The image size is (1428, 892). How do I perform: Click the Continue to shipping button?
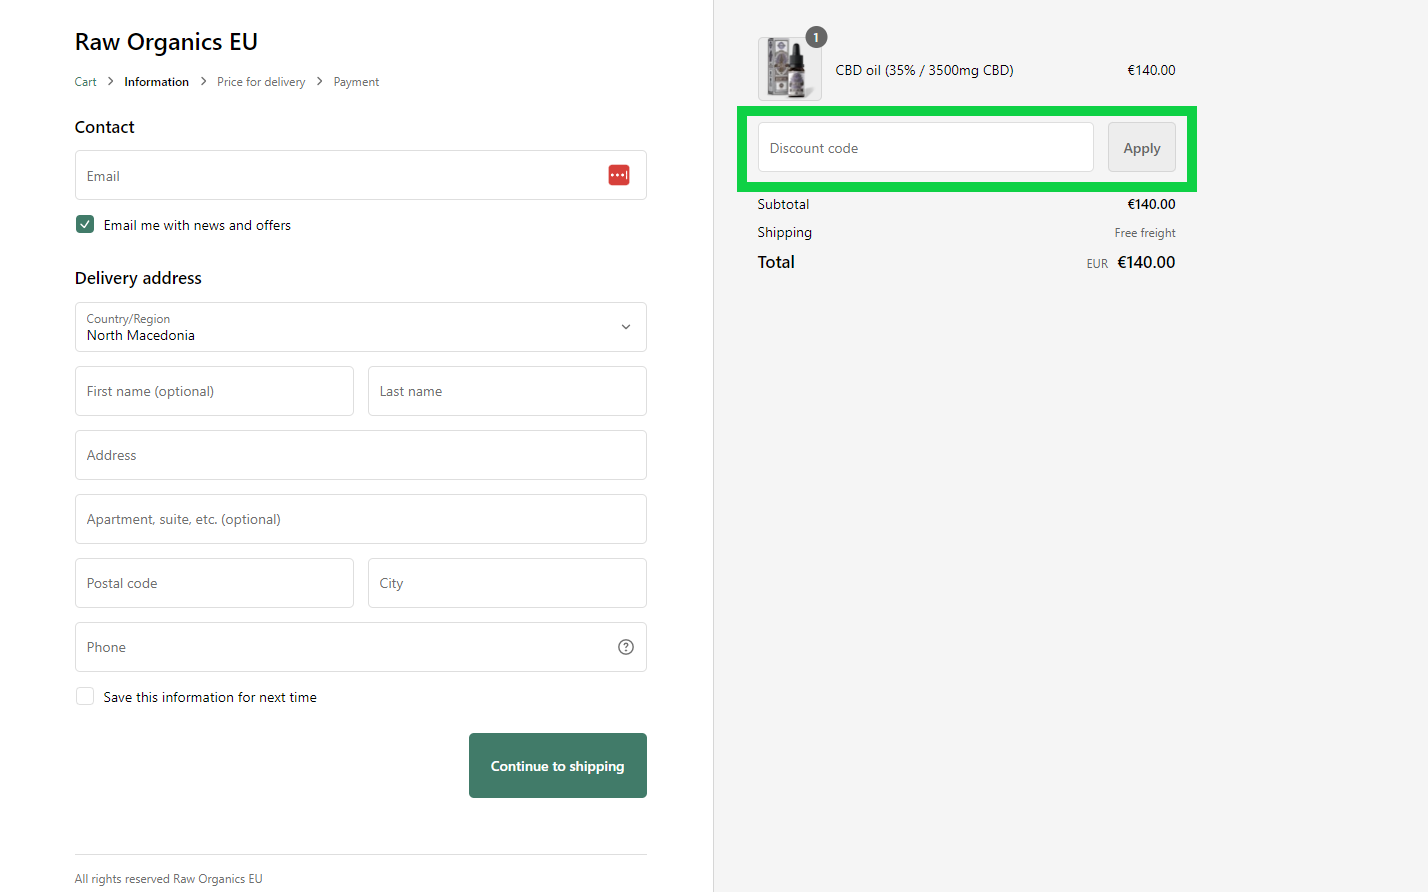pos(558,766)
